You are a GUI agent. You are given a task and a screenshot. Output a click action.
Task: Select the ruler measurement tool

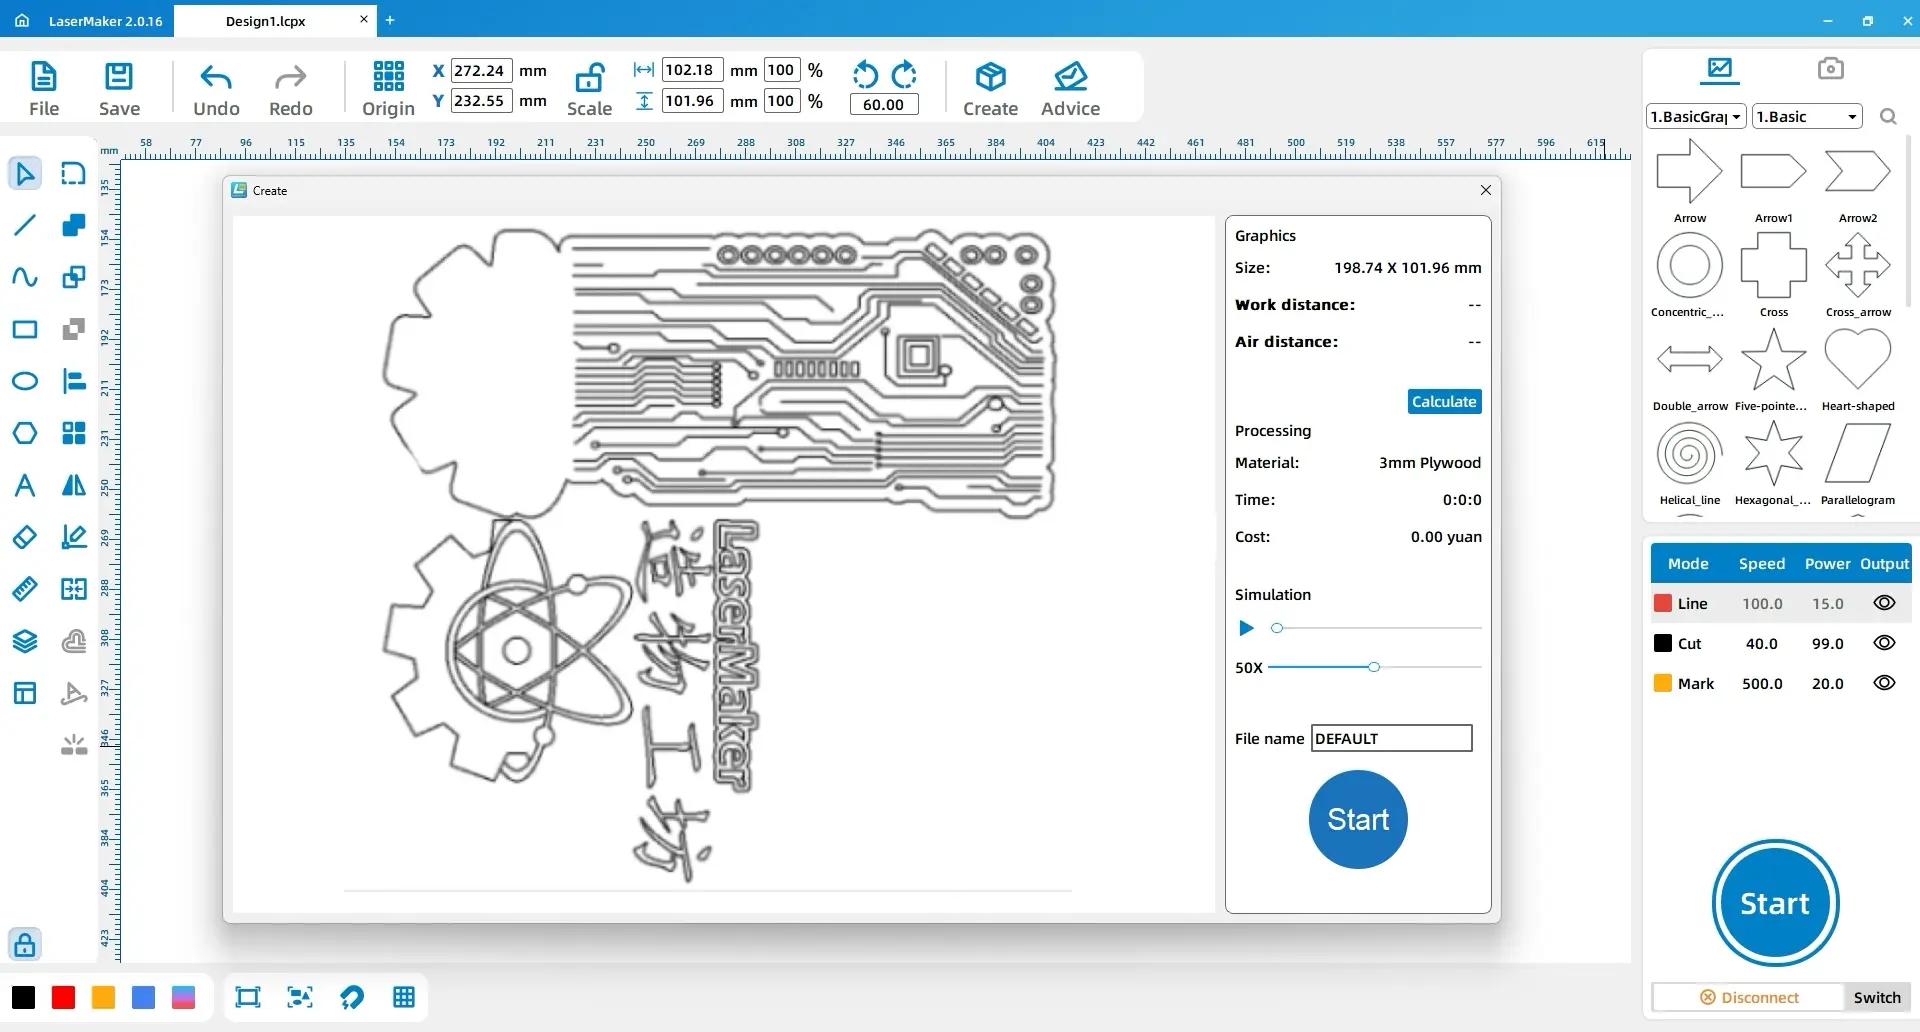click(x=25, y=589)
